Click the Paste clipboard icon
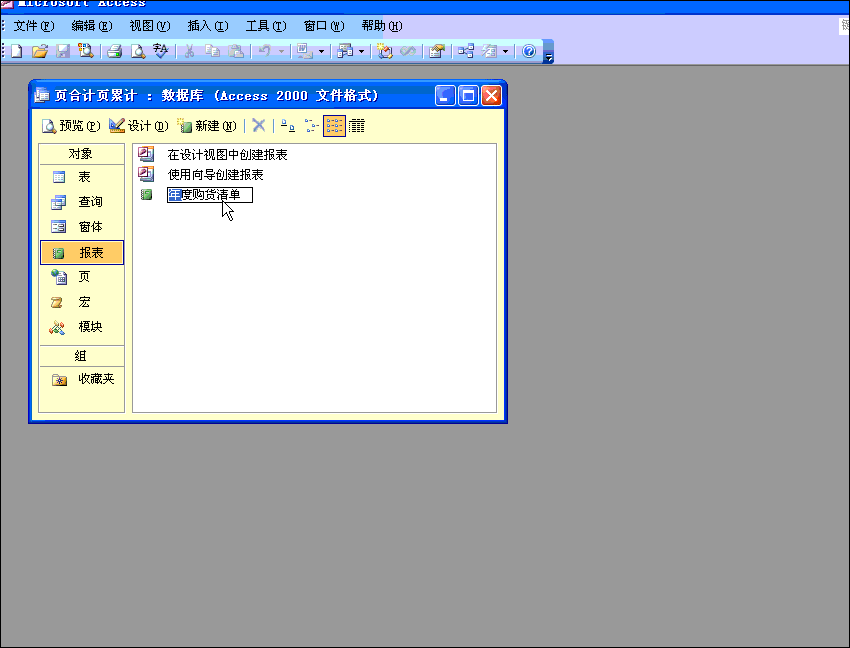Screen dimensions: 850x648 236,52
